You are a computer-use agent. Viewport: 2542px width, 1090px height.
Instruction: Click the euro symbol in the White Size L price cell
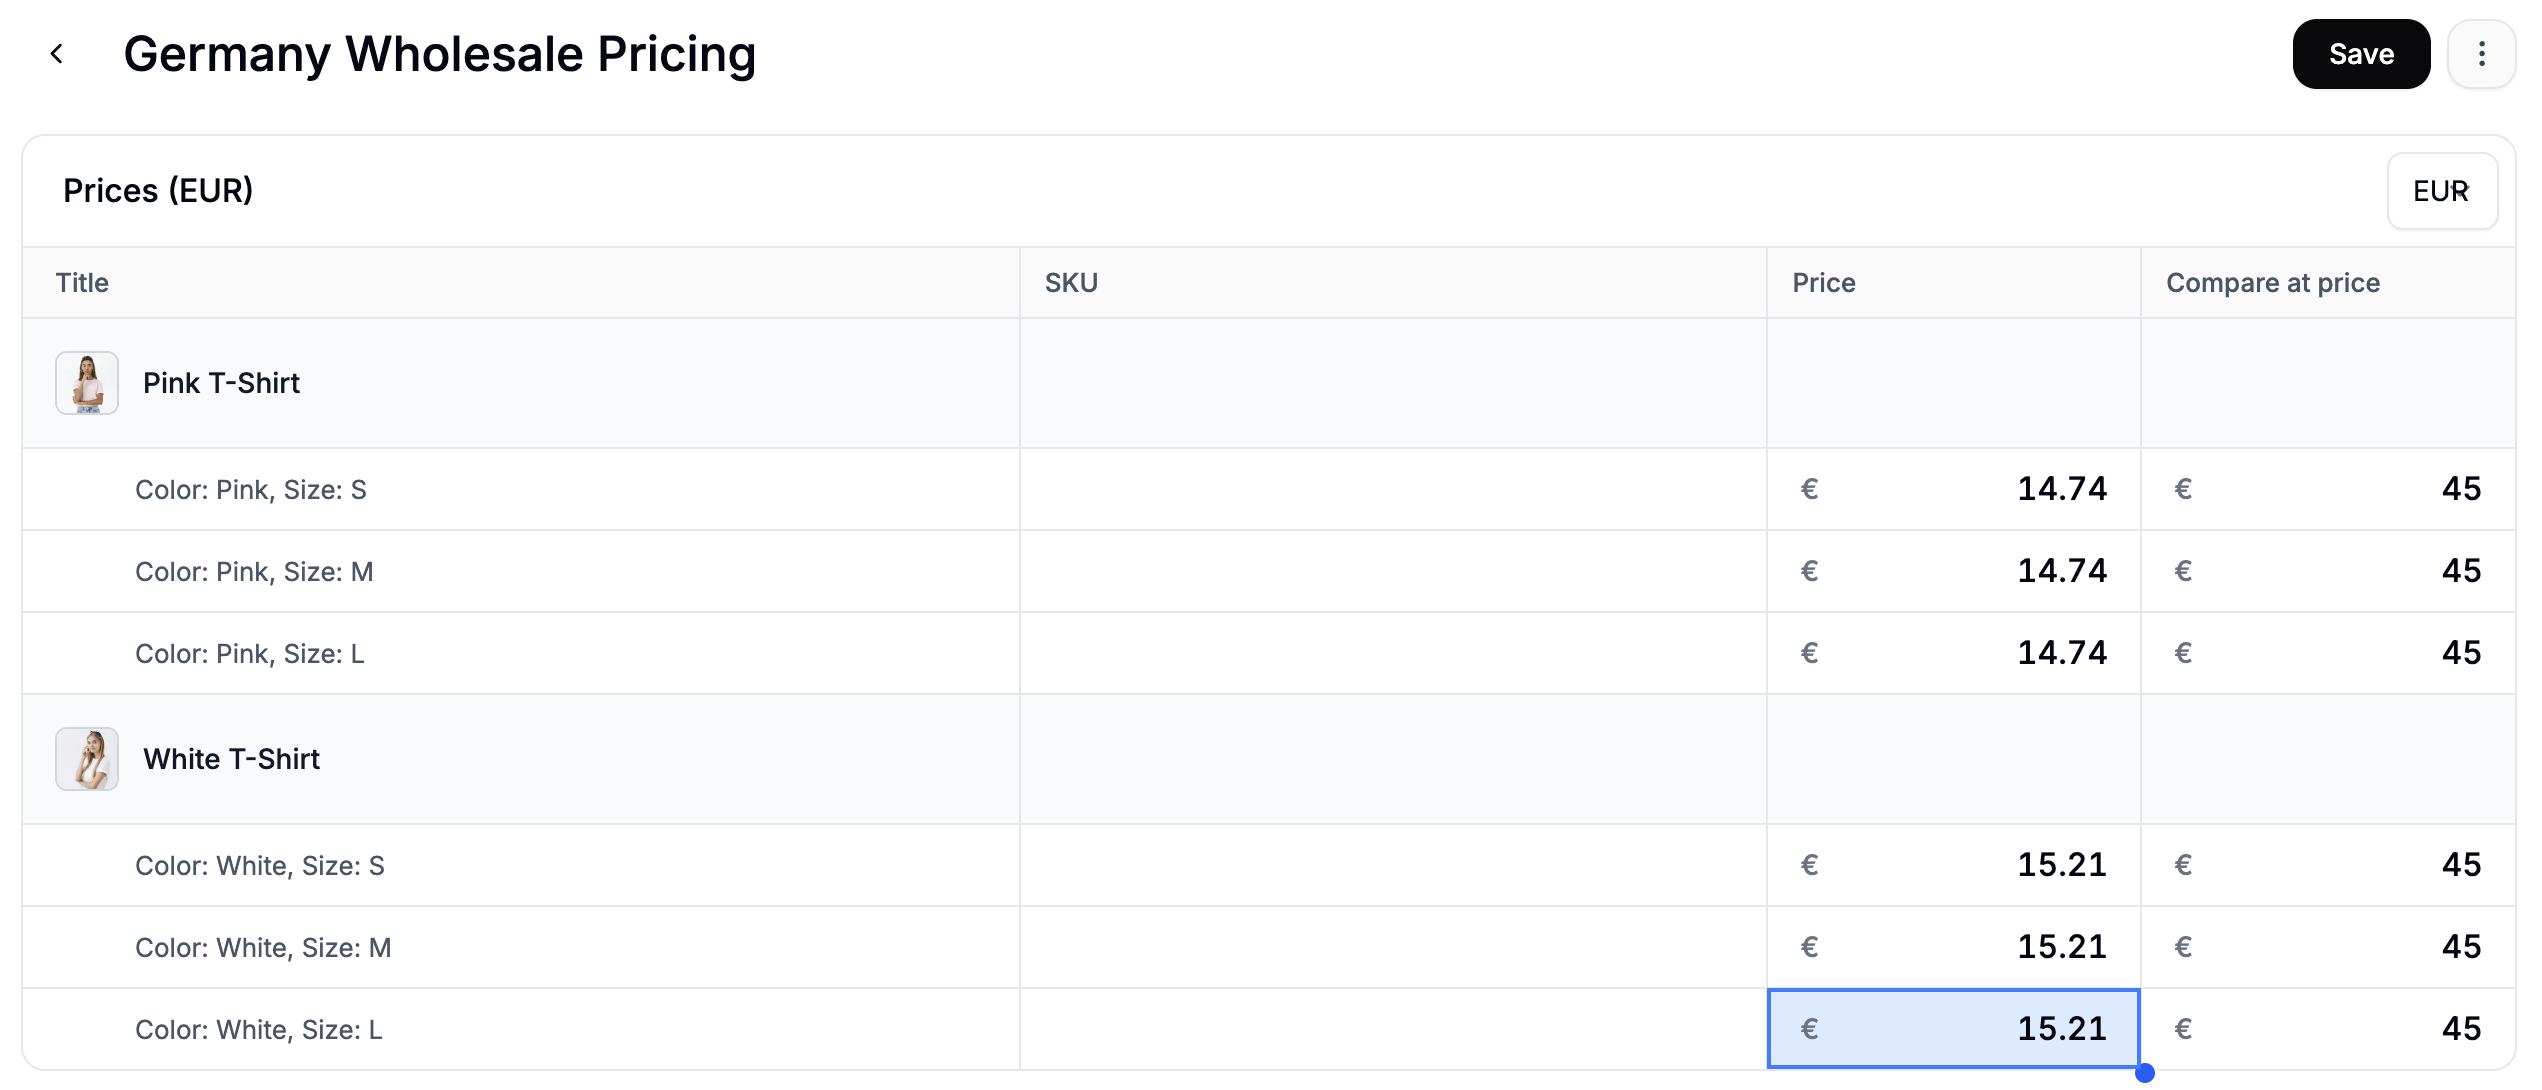1808,1028
